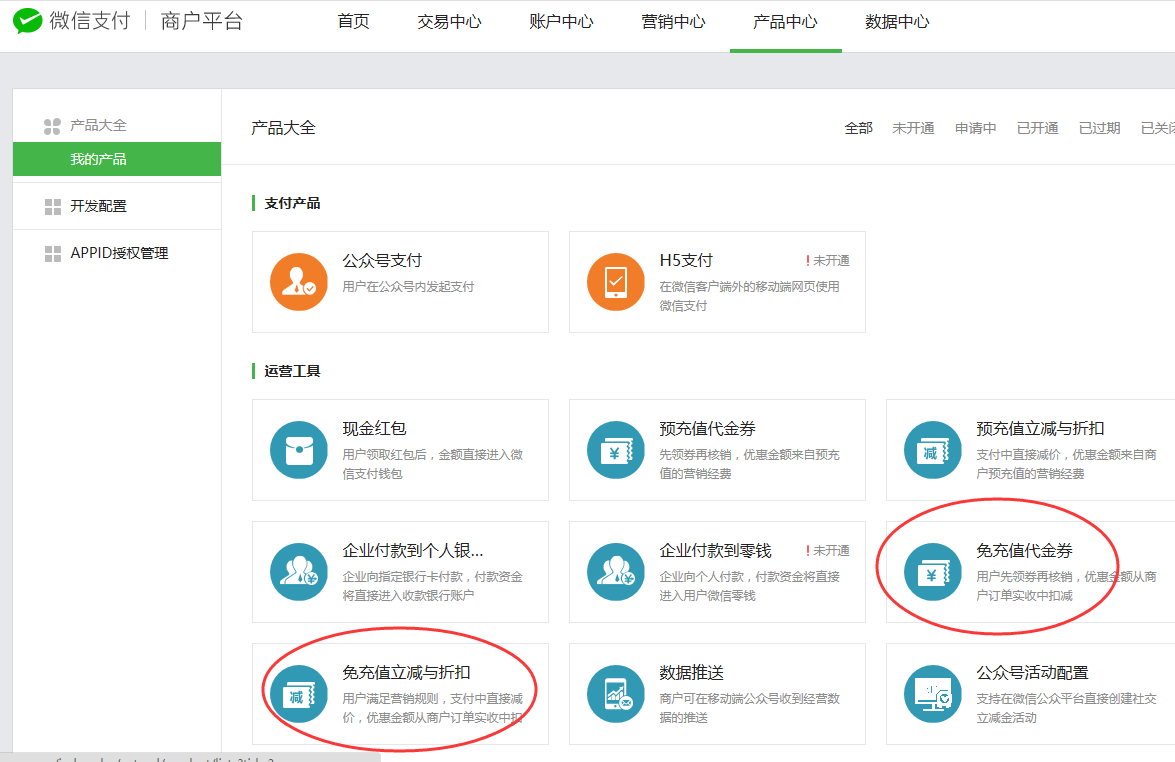Click the 开发配置 grid icon
The image size is (1175, 762).
pyautogui.click(x=52, y=207)
